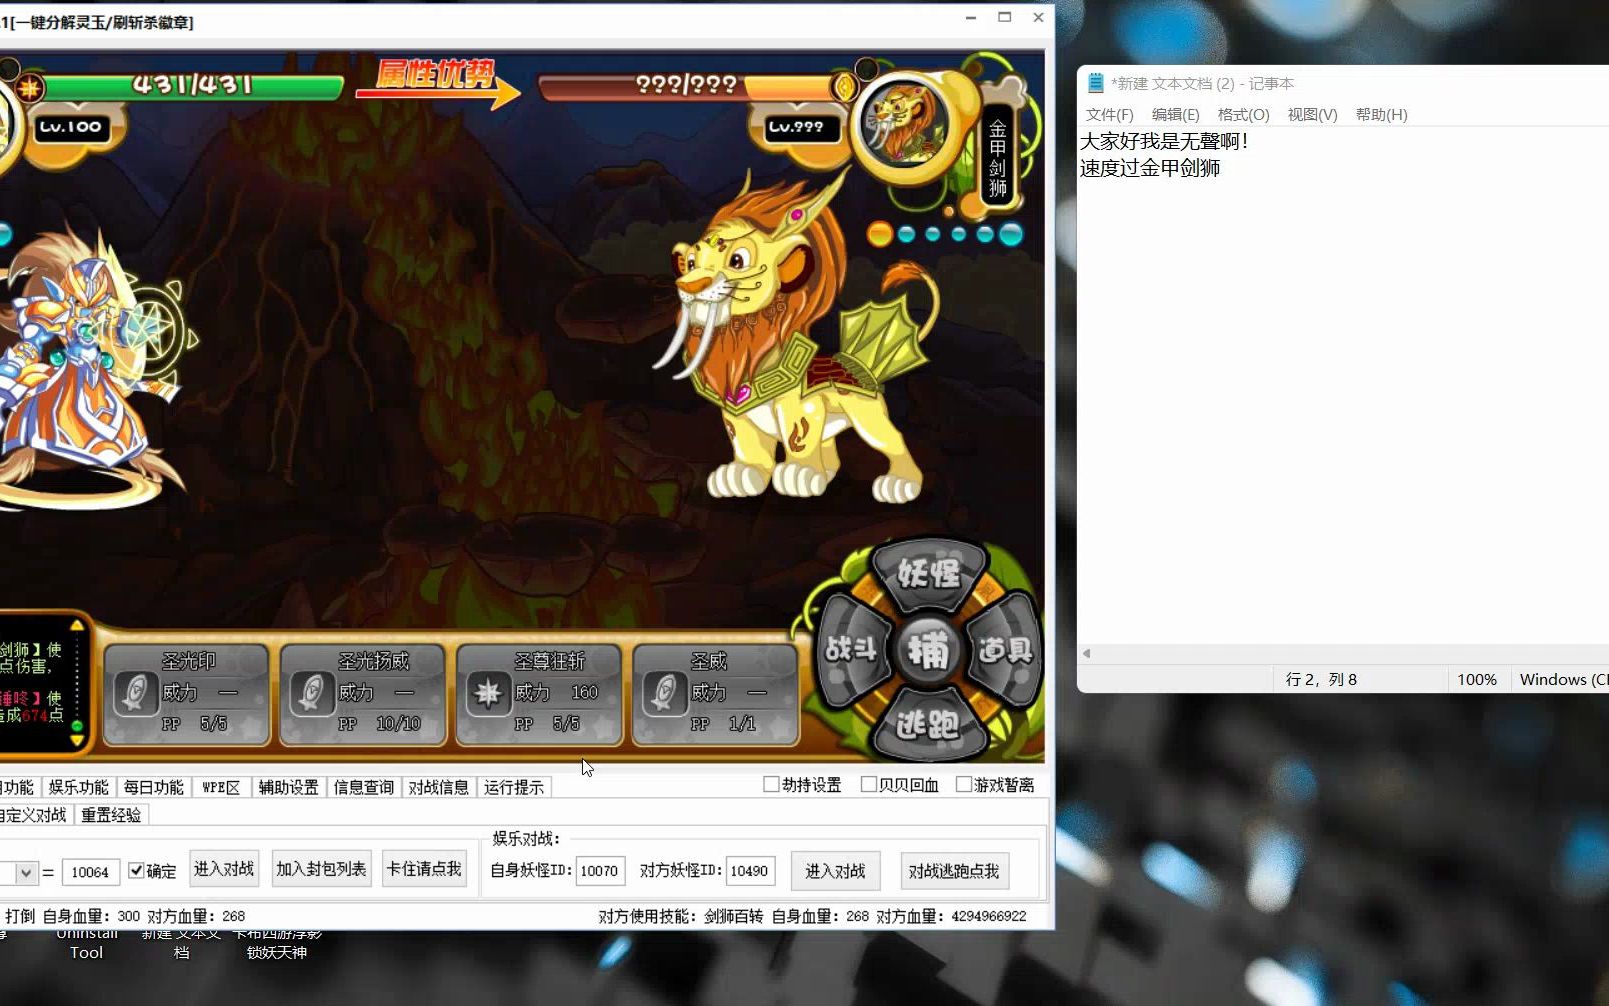Click the 属性优势 attribute advantage arrow
Screen dimensions: 1609x1006
438,82
